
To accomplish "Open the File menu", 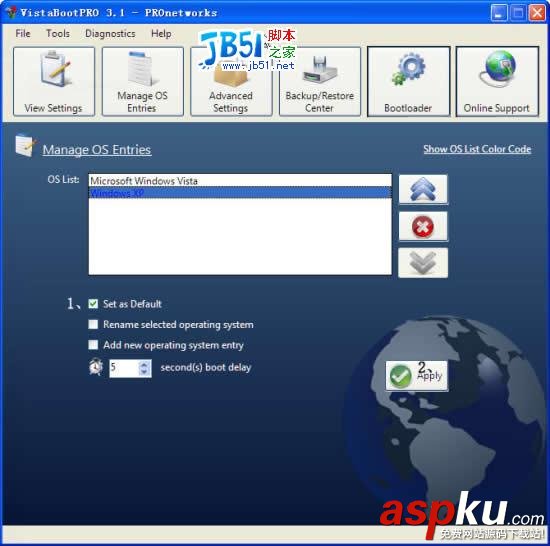I will coord(23,34).
